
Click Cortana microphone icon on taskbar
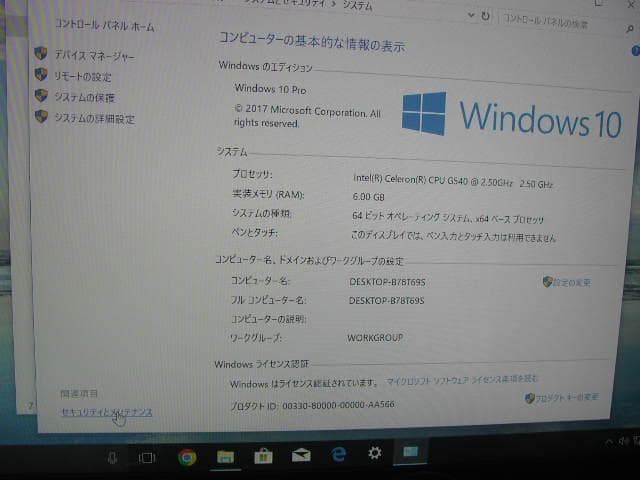113,458
